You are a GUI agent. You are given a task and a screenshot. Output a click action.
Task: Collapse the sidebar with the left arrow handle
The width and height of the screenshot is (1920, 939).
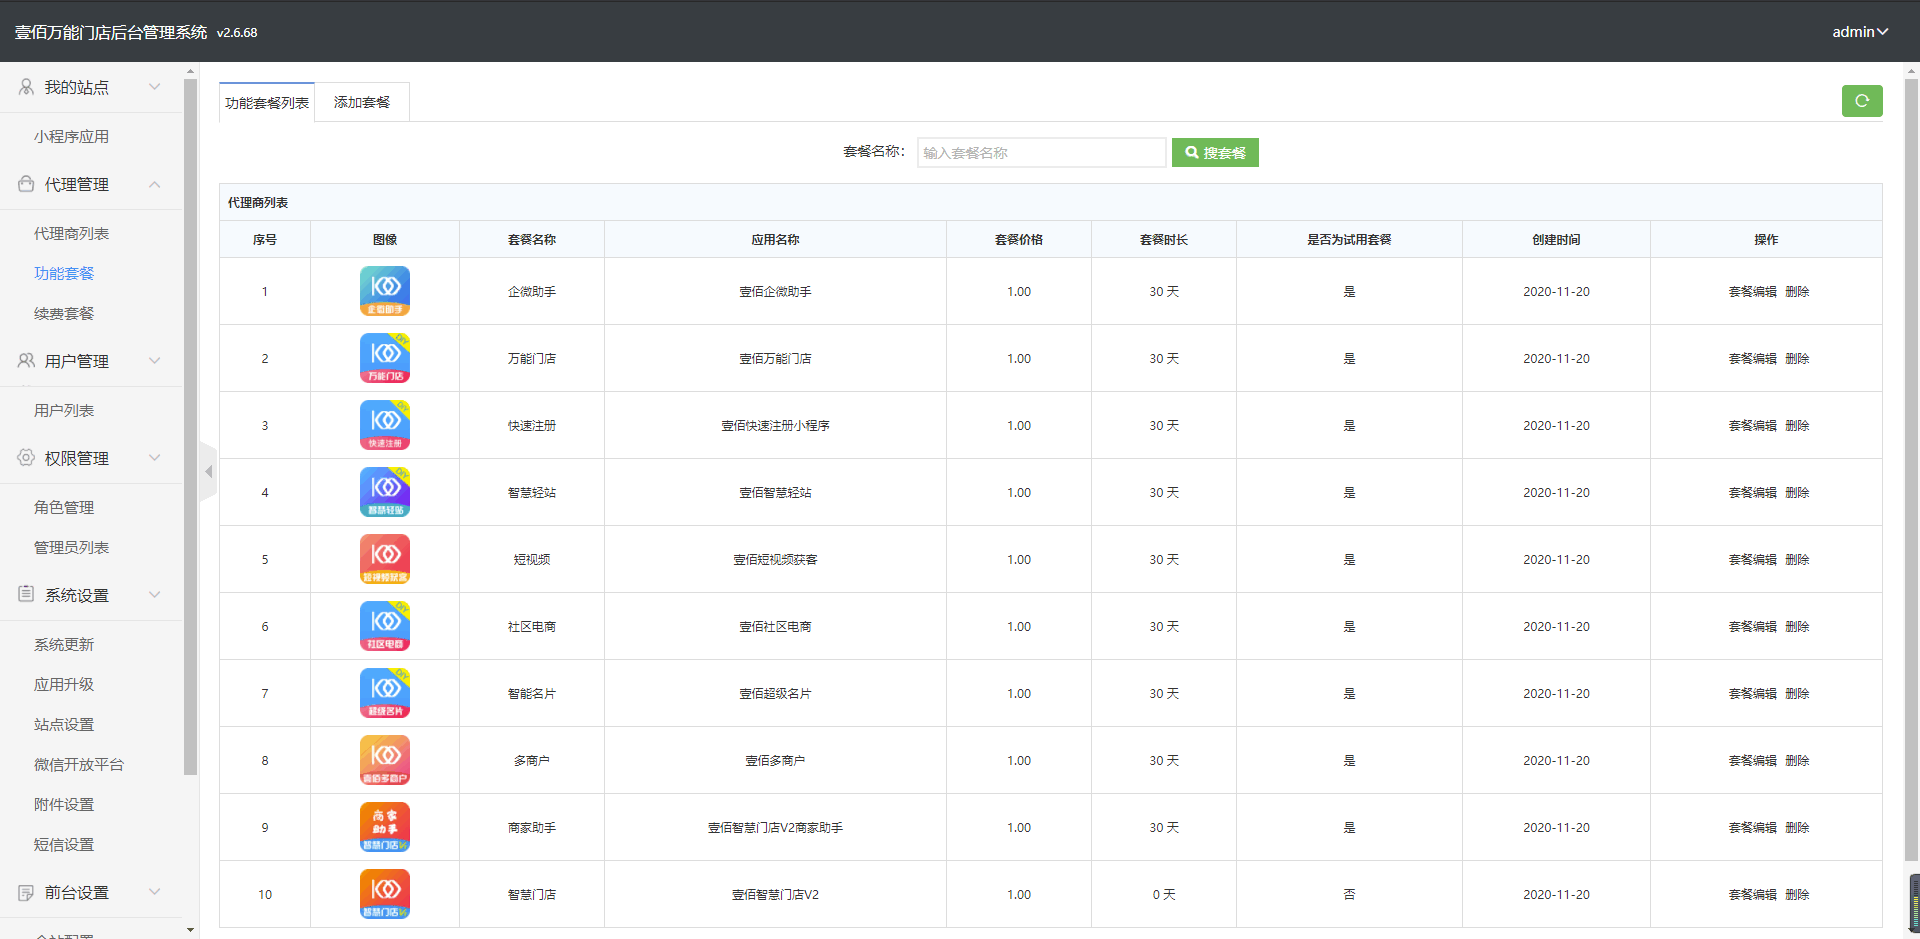click(208, 471)
